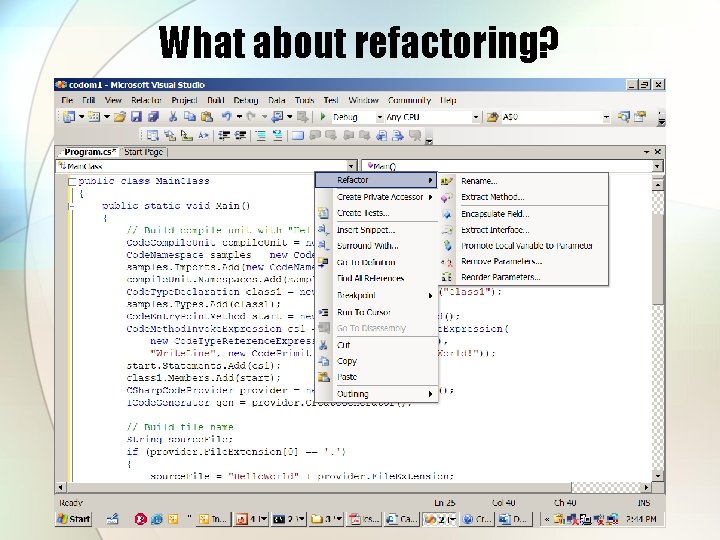Click the Redo toolbar icon
Screen dimensions: 720x540
(x=251, y=117)
